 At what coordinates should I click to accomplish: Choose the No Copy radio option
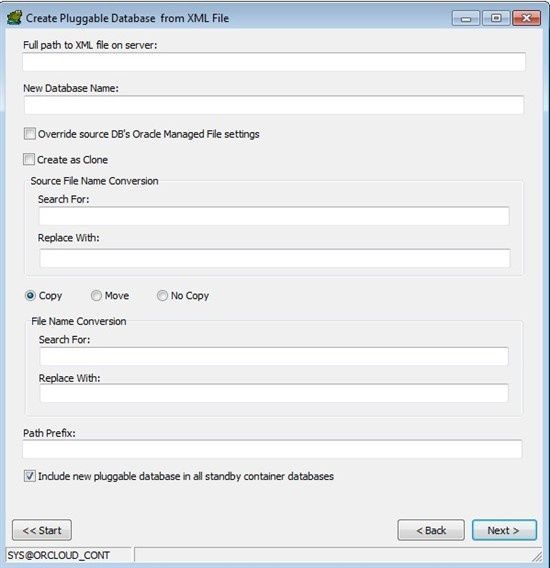[x=162, y=296]
